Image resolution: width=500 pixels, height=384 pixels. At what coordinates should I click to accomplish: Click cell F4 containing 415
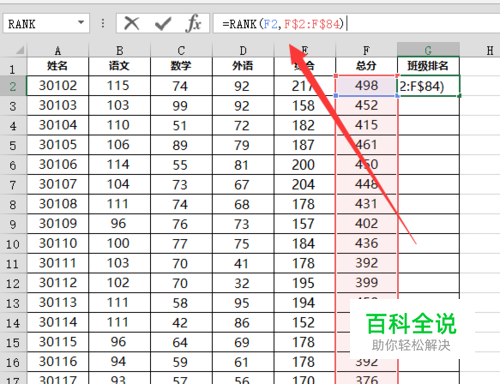366,125
